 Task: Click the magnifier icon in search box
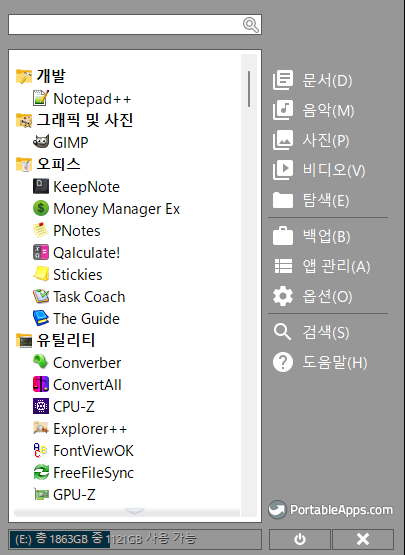[x=251, y=25]
